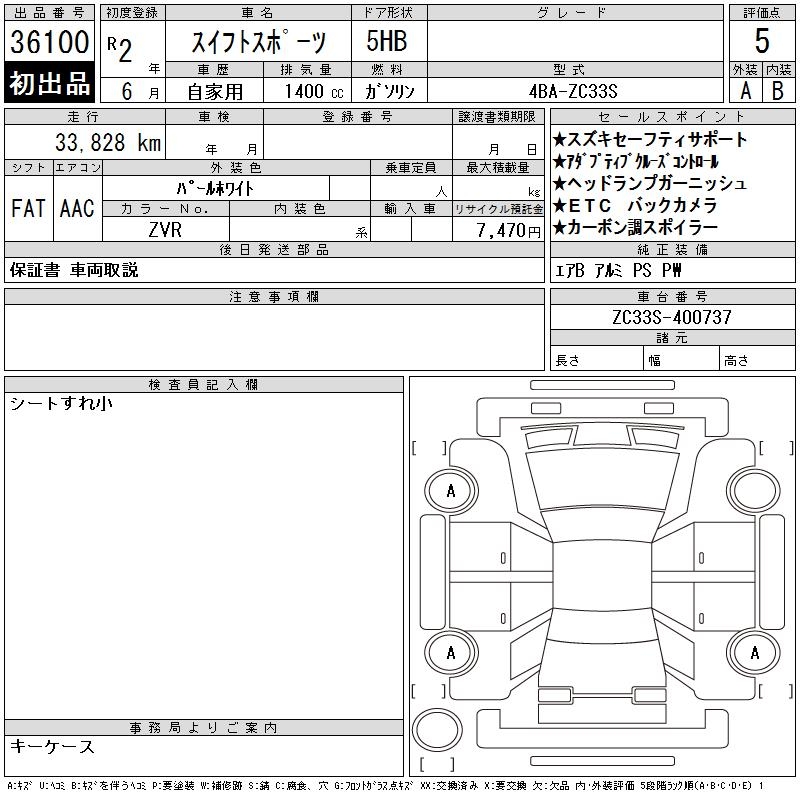This screenshot has width=800, height=800.
Task: Click 保証書 車両取説 entry
Action: point(74,270)
